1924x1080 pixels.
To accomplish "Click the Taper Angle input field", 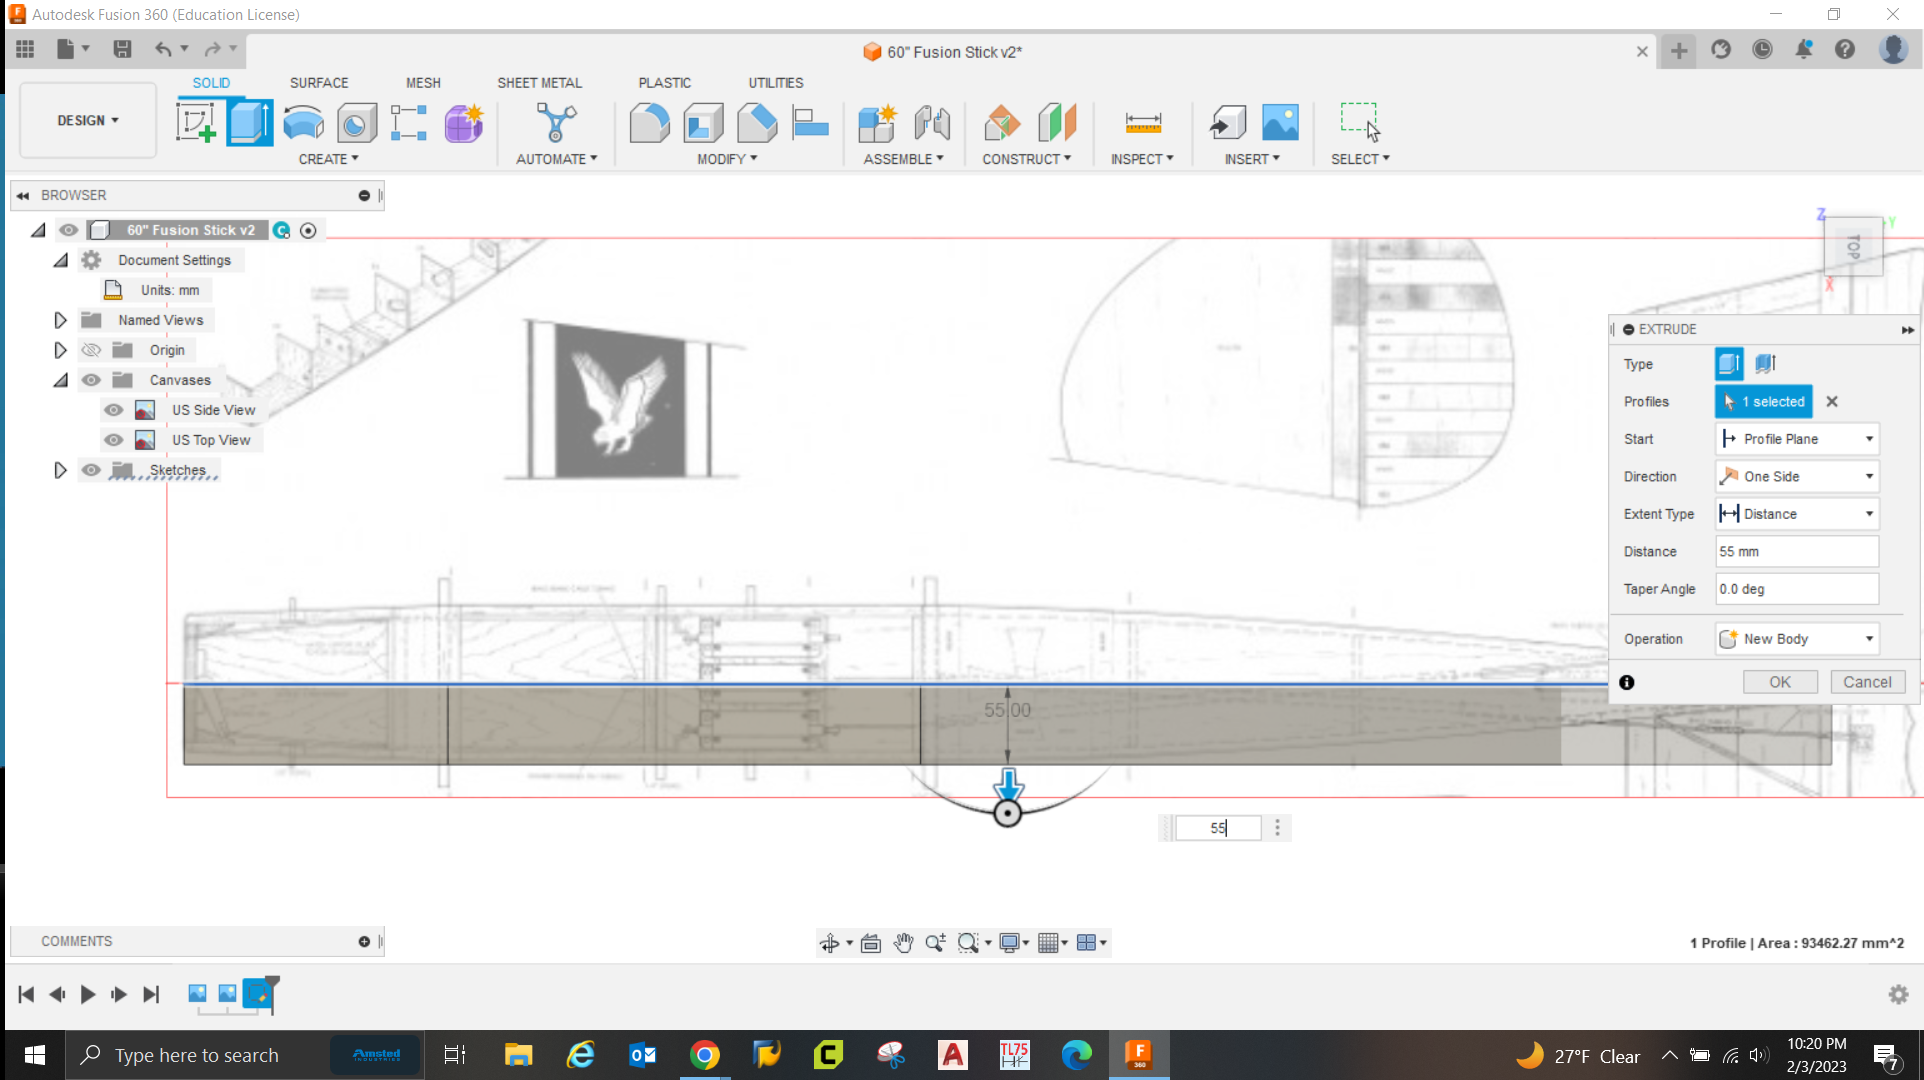I will pos(1796,589).
